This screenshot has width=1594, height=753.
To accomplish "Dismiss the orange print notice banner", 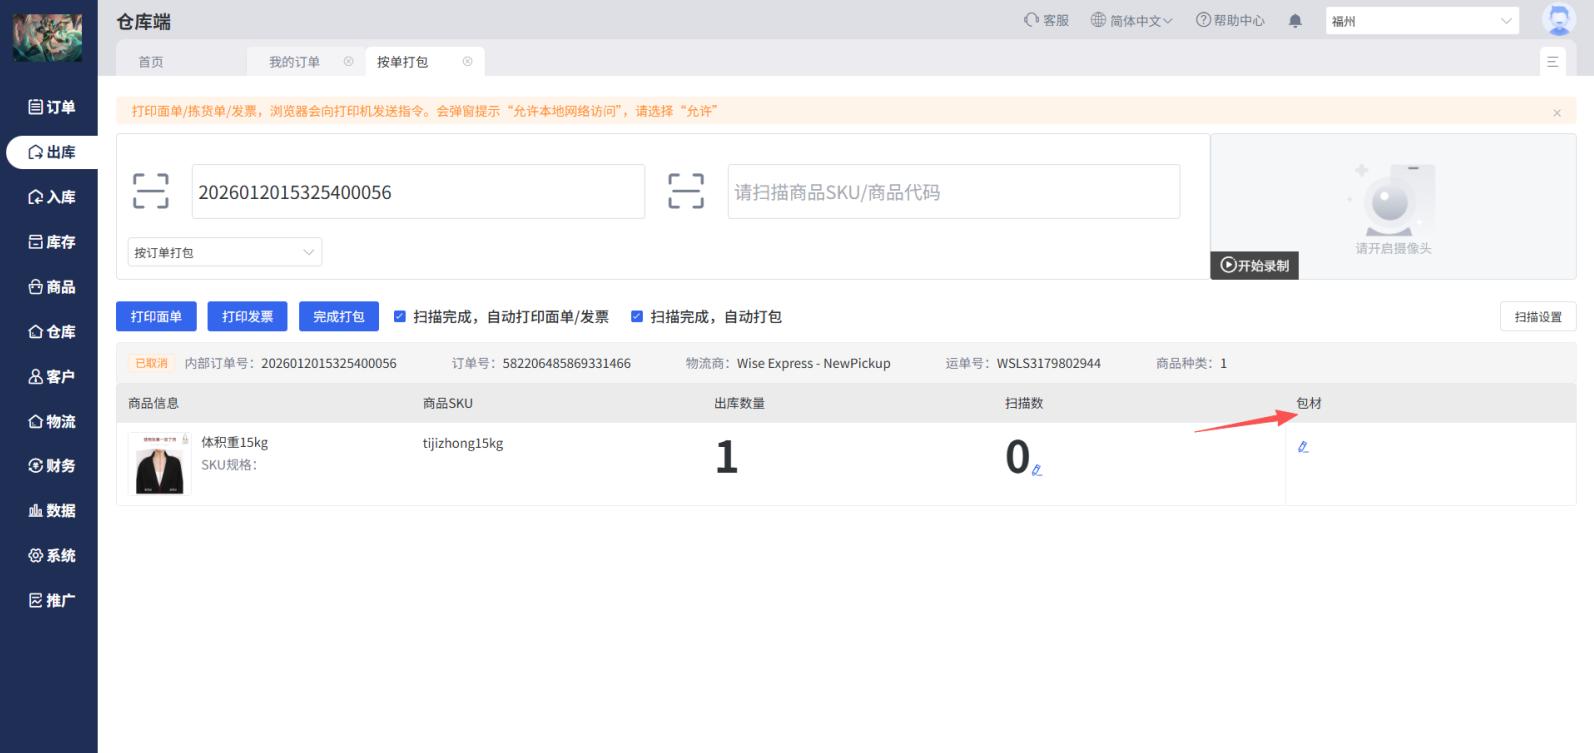I will pos(1557,113).
